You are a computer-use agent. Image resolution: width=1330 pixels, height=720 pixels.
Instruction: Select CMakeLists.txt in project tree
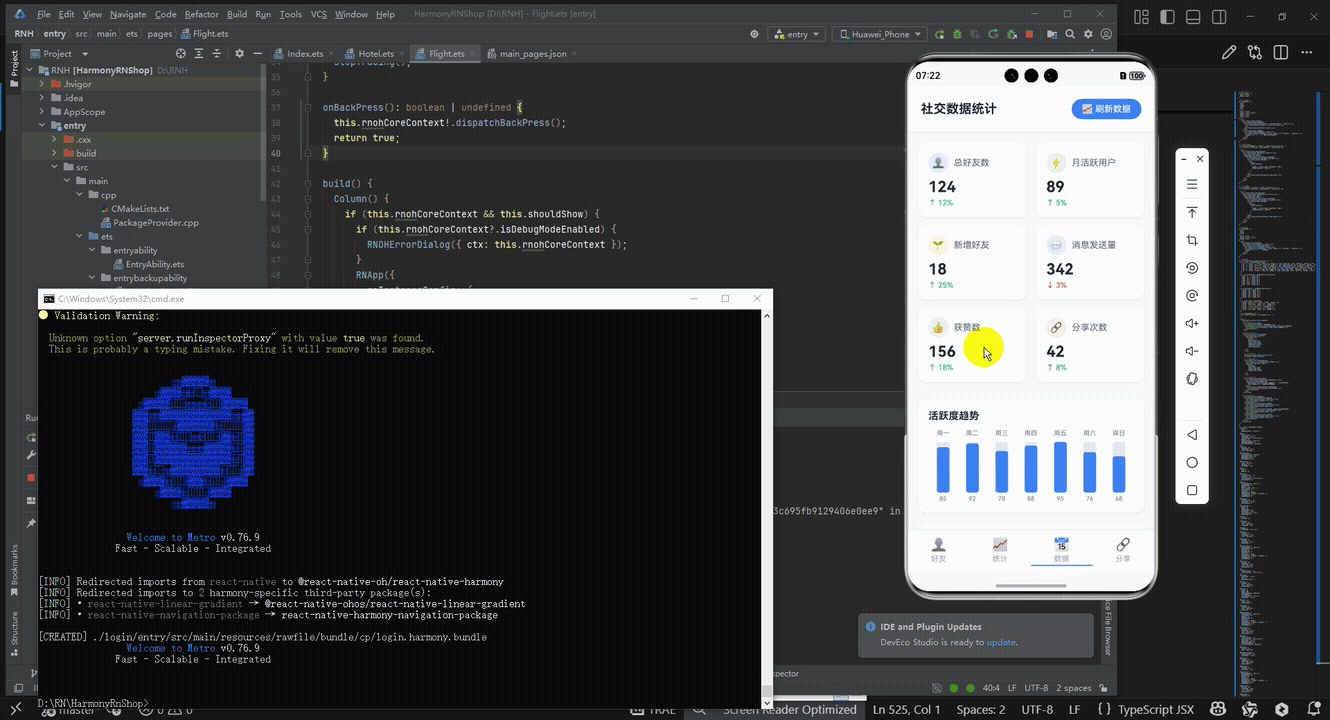click(140, 209)
